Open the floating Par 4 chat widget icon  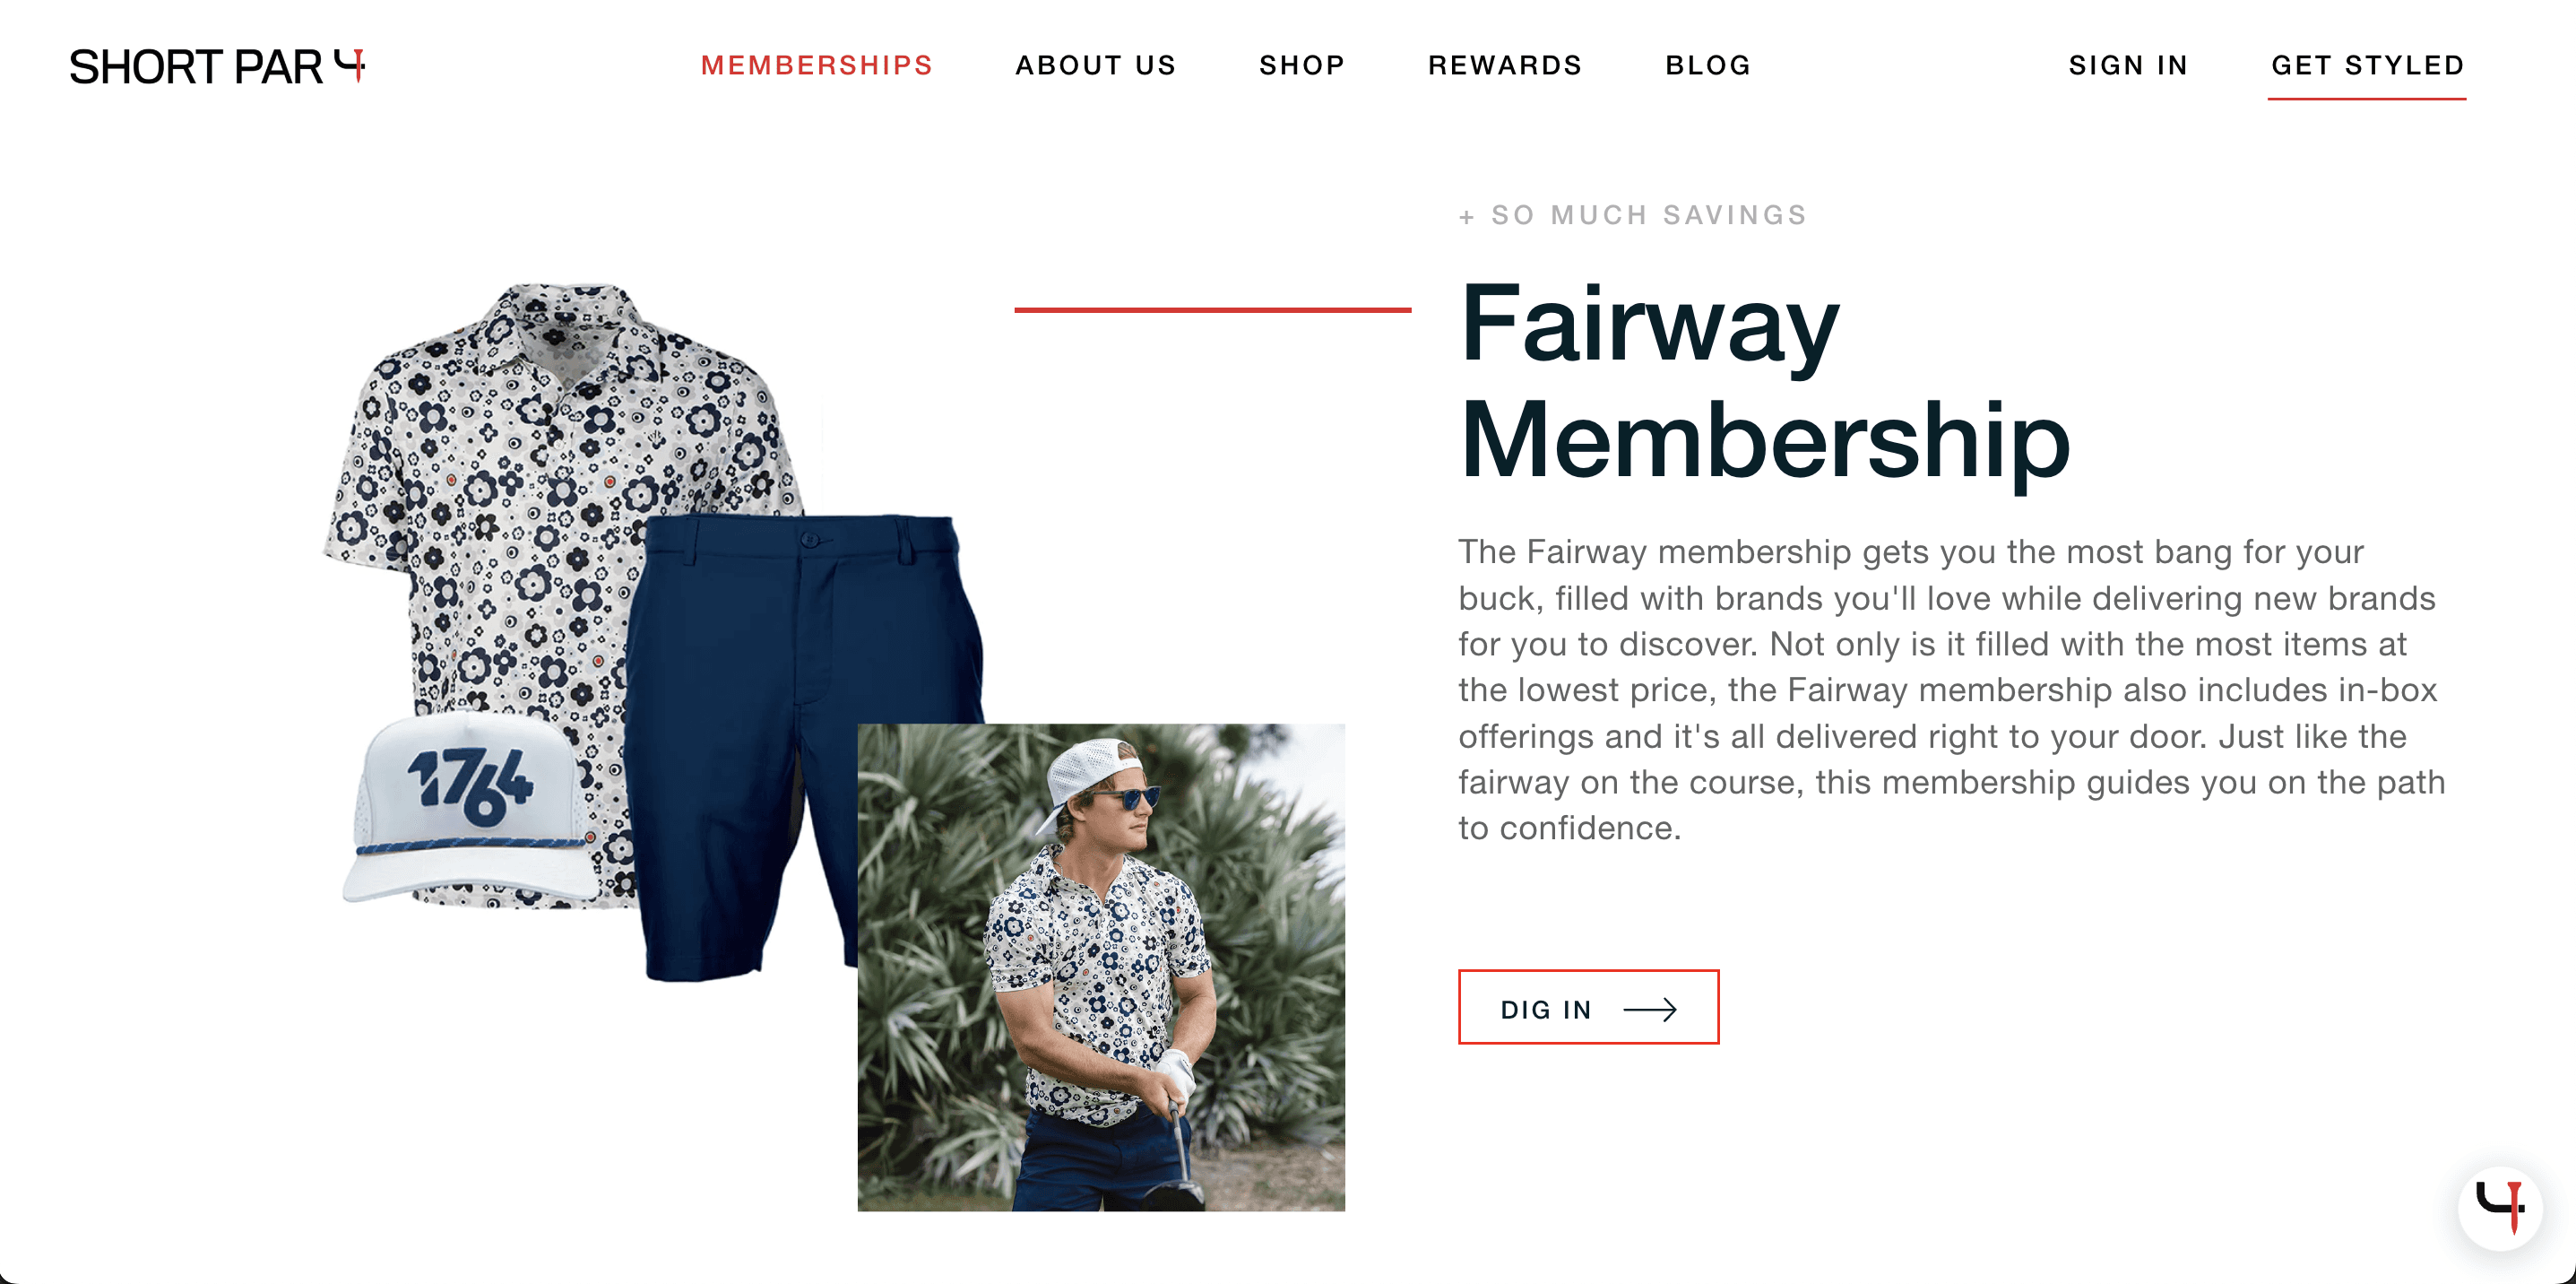coord(2499,1207)
